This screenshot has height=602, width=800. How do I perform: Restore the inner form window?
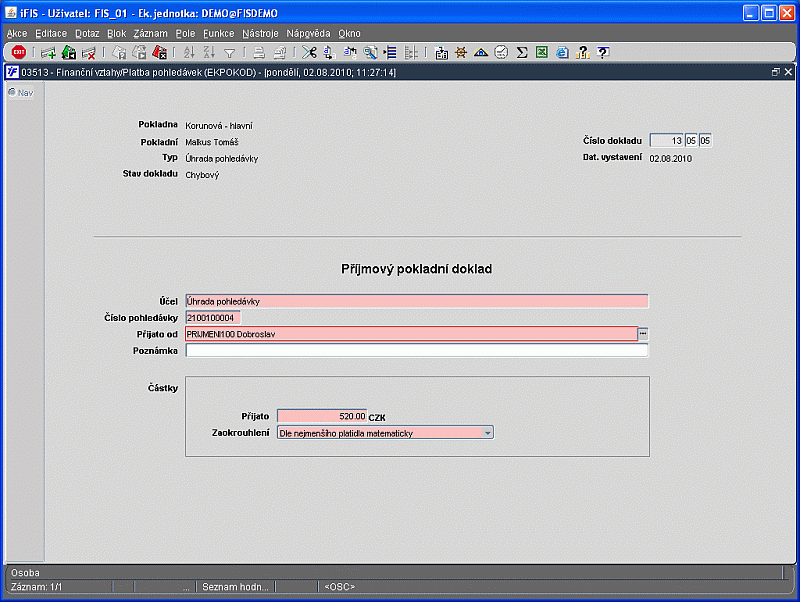tap(776, 72)
